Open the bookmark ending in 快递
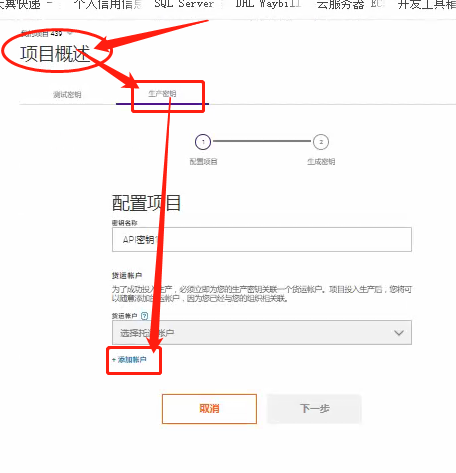Screen dimensions: 456x473 (x=21, y=4)
